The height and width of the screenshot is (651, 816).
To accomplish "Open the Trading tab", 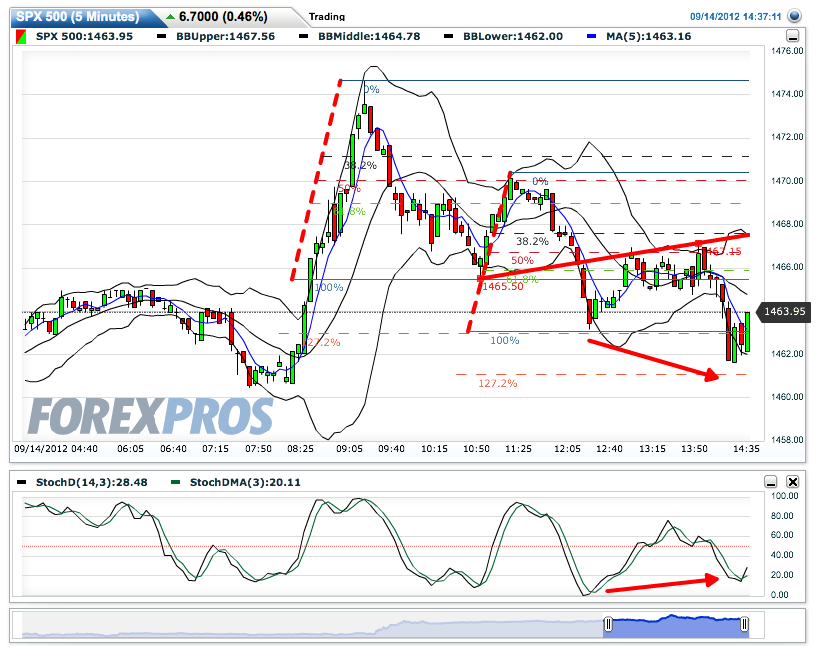I will (327, 17).
